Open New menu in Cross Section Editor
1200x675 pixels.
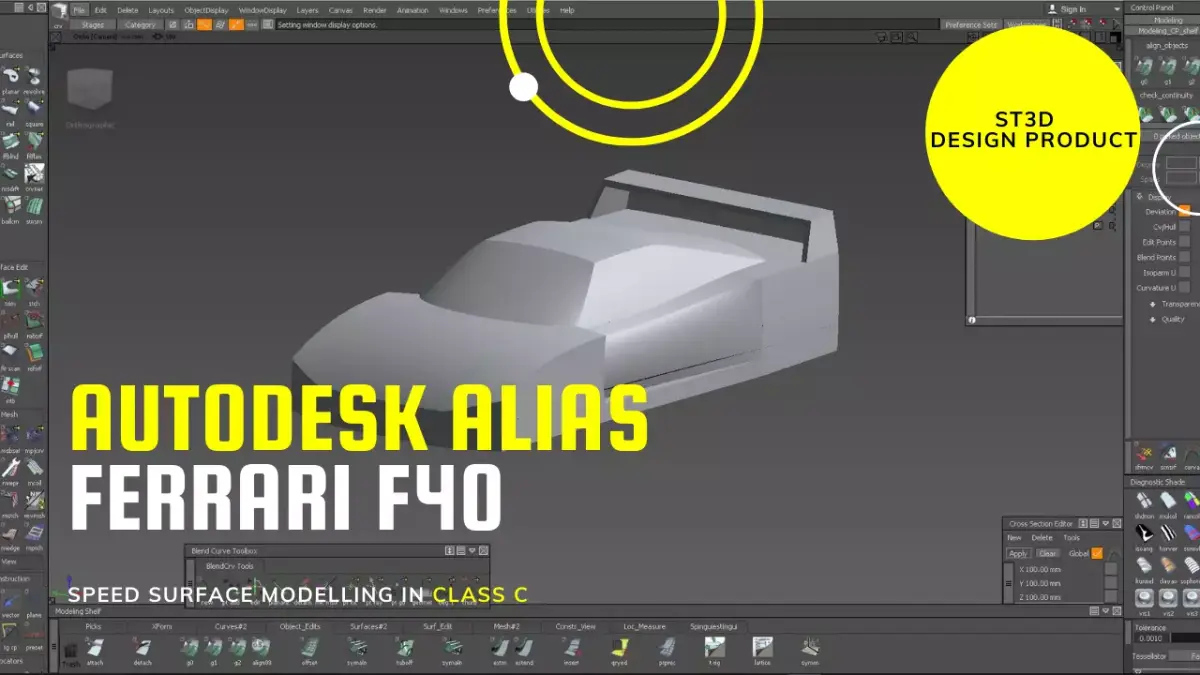[x=1014, y=538]
